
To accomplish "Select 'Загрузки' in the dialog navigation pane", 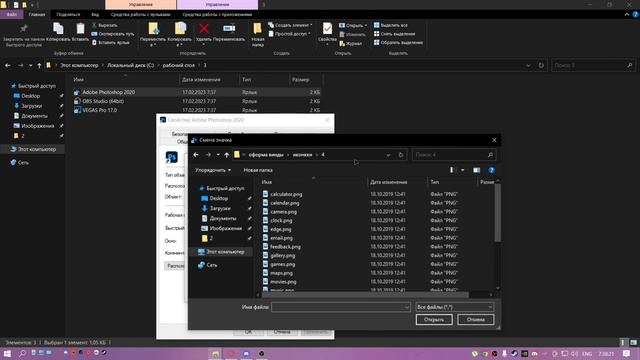I will click(220, 208).
